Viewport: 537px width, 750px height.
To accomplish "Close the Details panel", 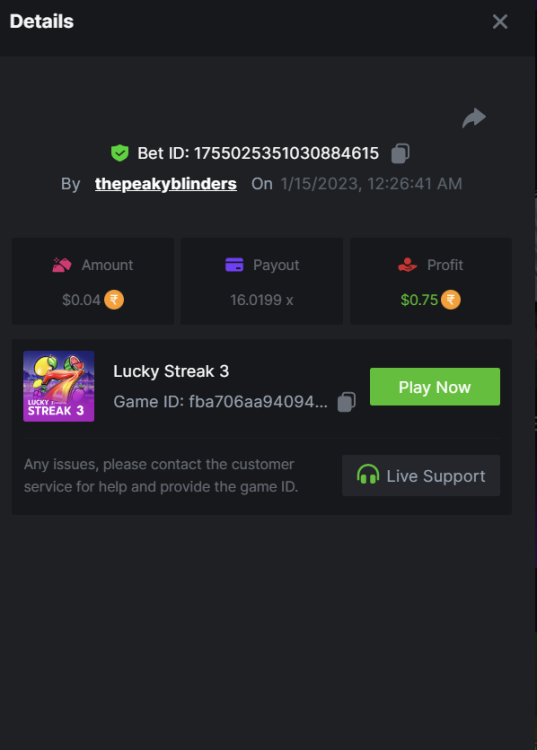I will tap(500, 22).
